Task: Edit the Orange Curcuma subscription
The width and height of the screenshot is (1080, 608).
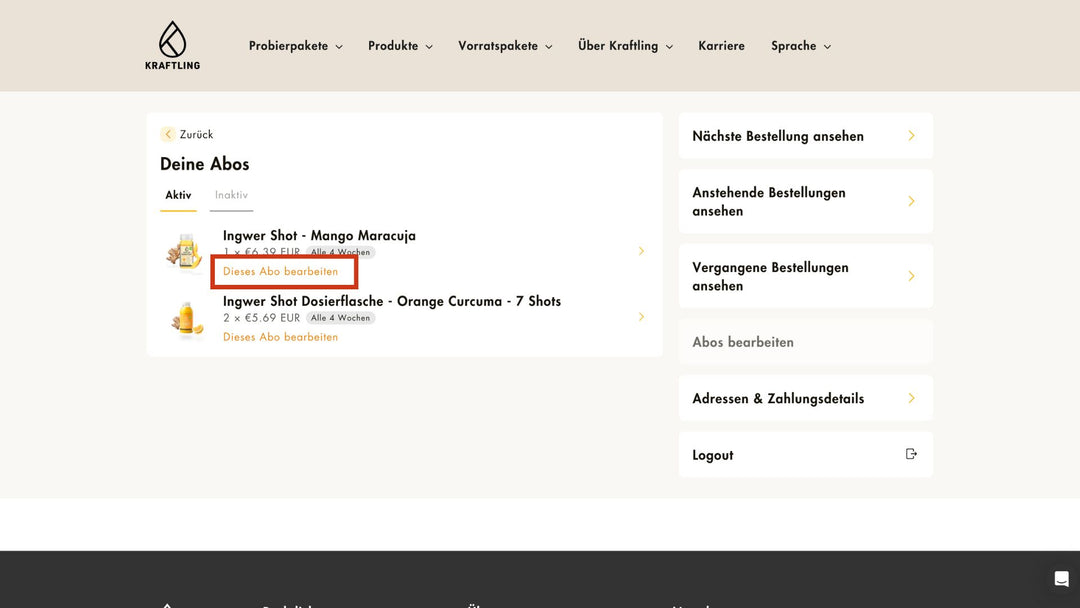Action: tap(280, 337)
